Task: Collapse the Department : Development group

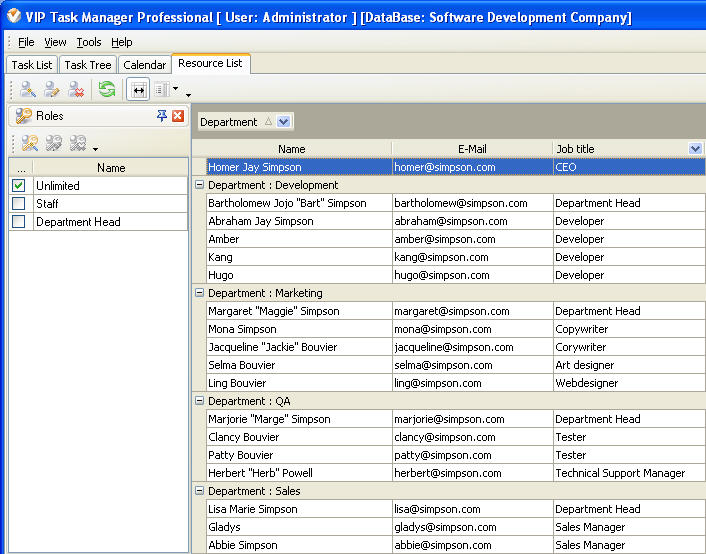Action: click(199, 185)
